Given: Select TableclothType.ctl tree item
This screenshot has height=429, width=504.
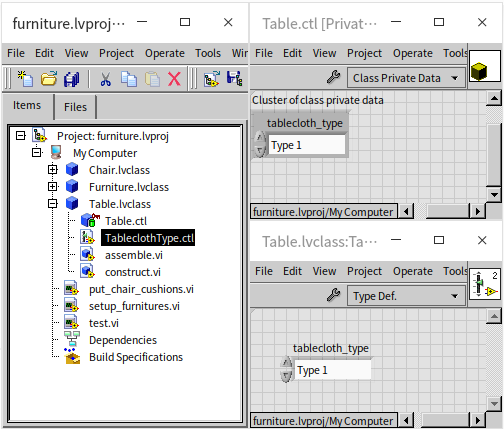Looking at the screenshot, I should pos(148,238).
